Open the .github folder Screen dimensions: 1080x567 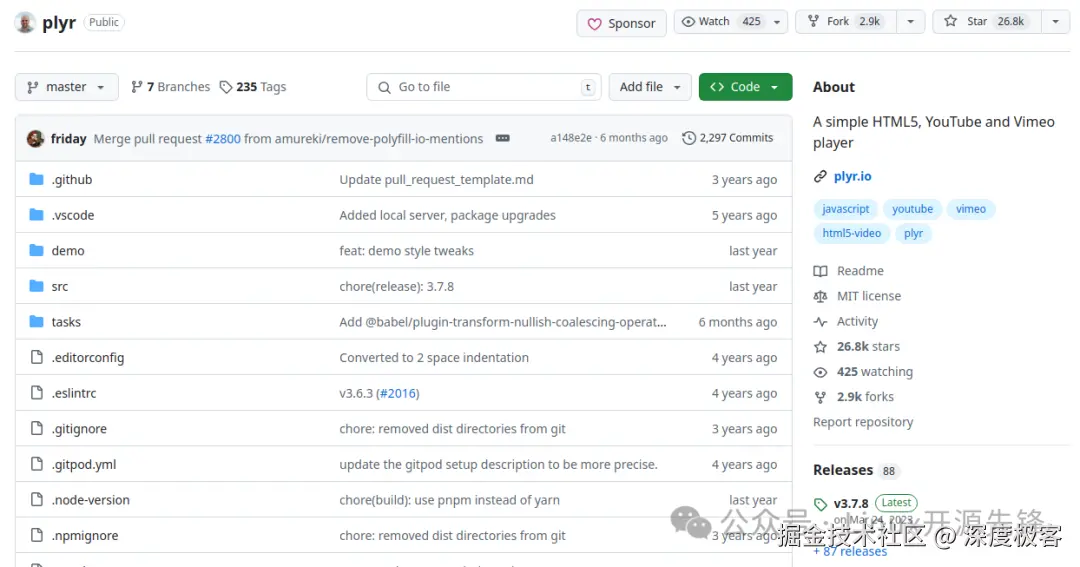click(x=72, y=180)
